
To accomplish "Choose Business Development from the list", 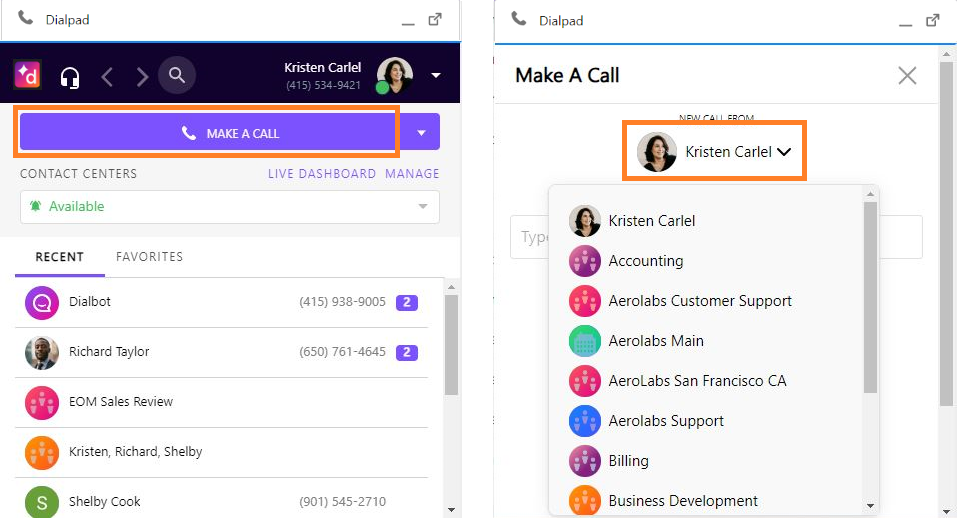I will tap(707, 501).
